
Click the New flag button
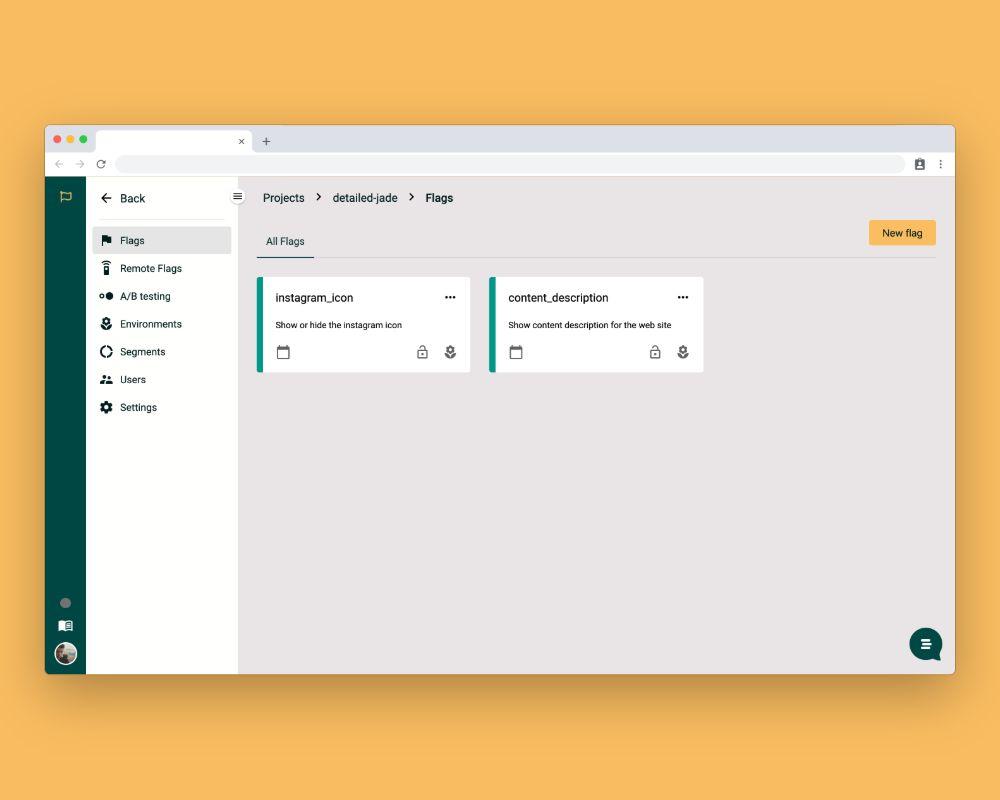click(x=902, y=233)
